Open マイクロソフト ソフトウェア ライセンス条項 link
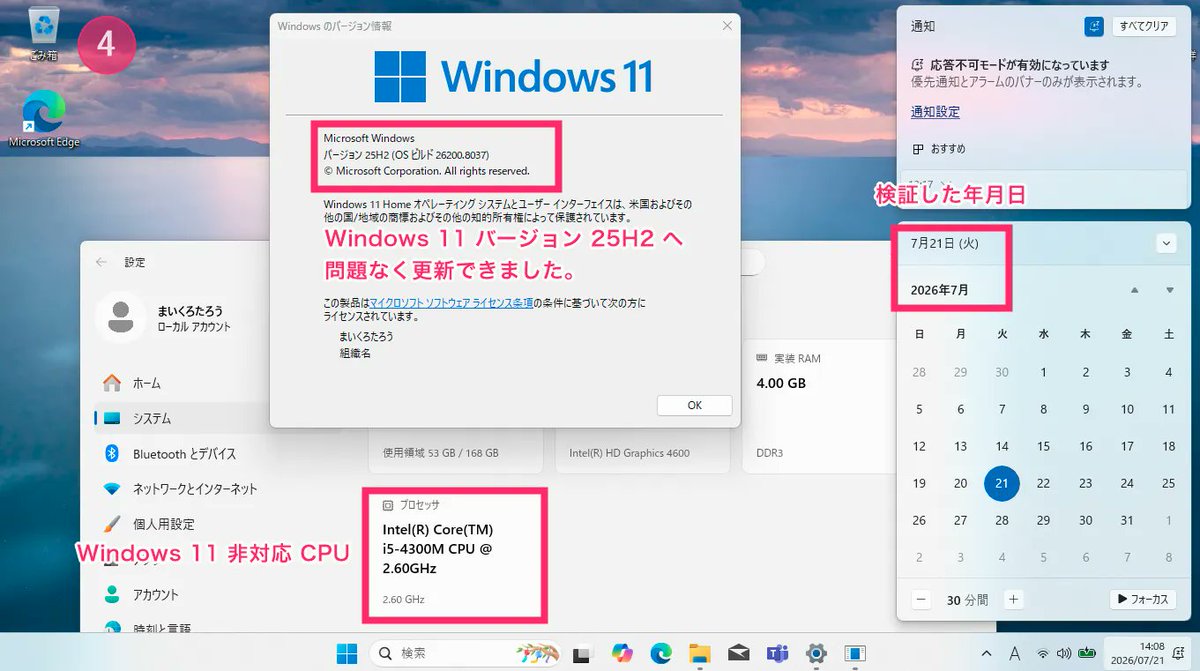Image resolution: width=1200 pixels, height=671 pixels. 450,303
